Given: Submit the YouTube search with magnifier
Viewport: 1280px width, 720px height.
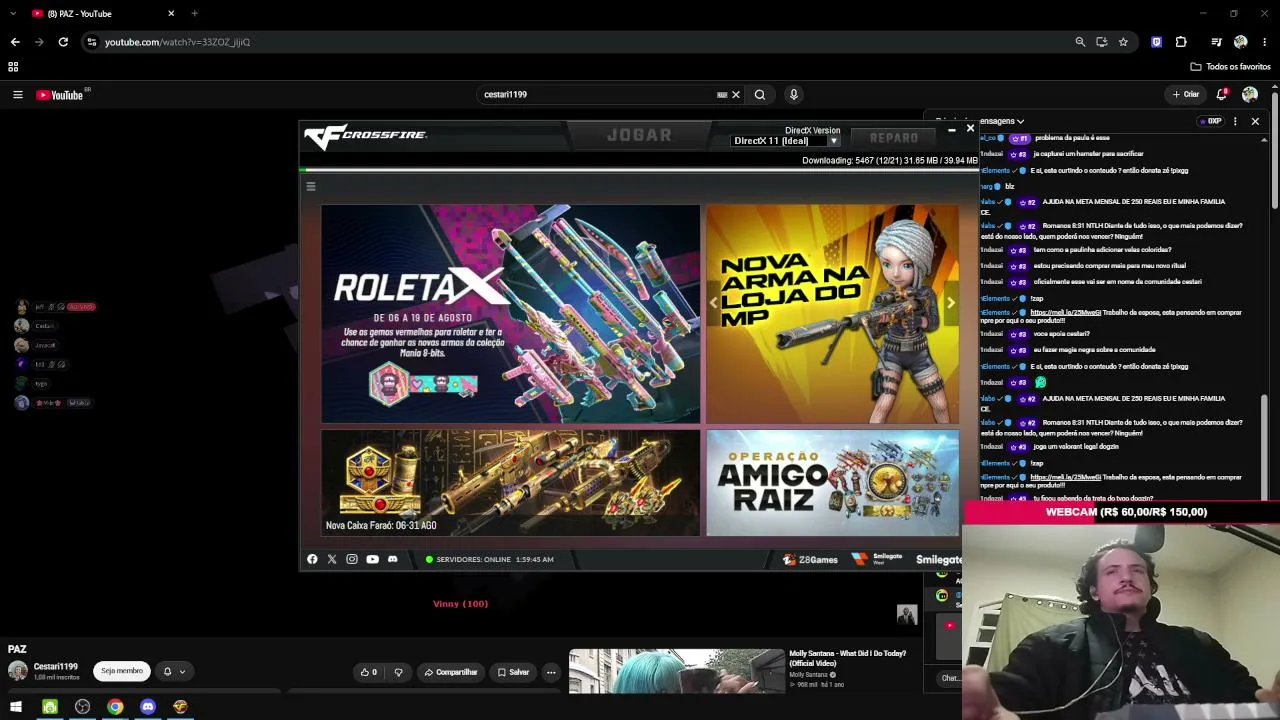Looking at the screenshot, I should tap(760, 95).
